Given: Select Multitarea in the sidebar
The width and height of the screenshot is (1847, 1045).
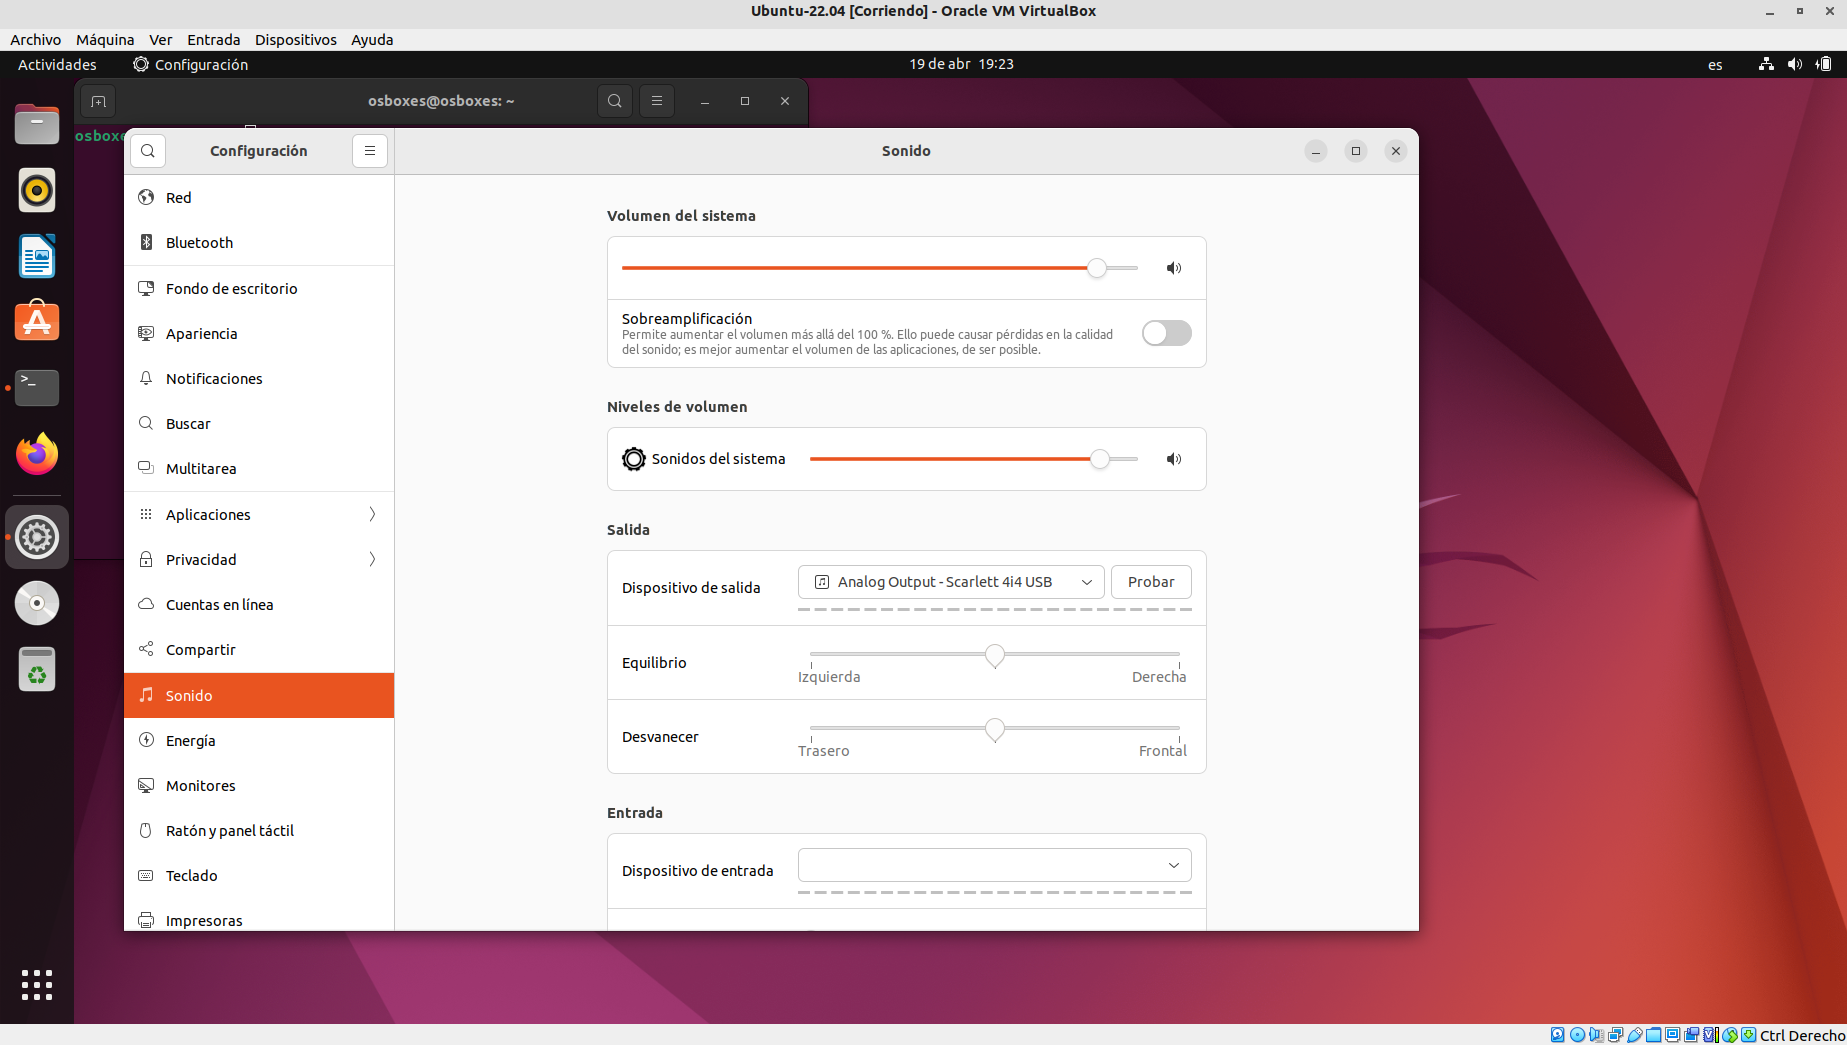Looking at the screenshot, I should pyautogui.click(x=259, y=469).
